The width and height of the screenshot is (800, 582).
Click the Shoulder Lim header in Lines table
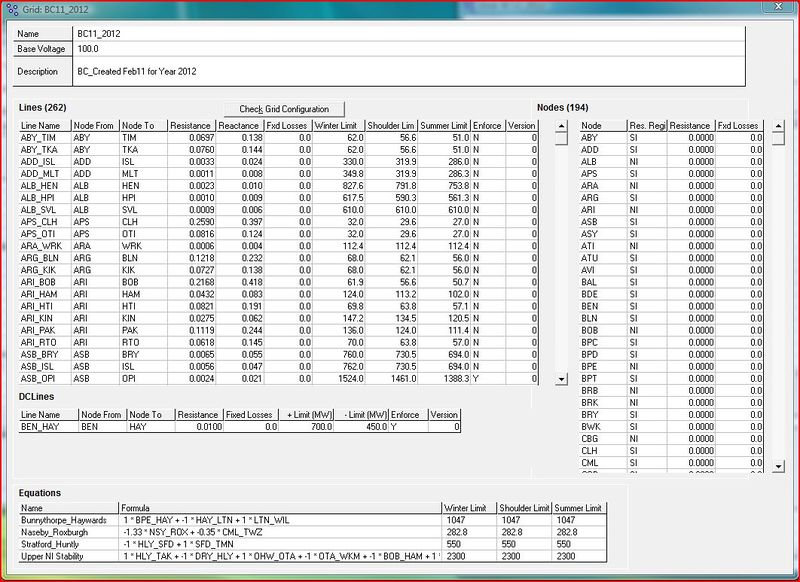coord(391,125)
